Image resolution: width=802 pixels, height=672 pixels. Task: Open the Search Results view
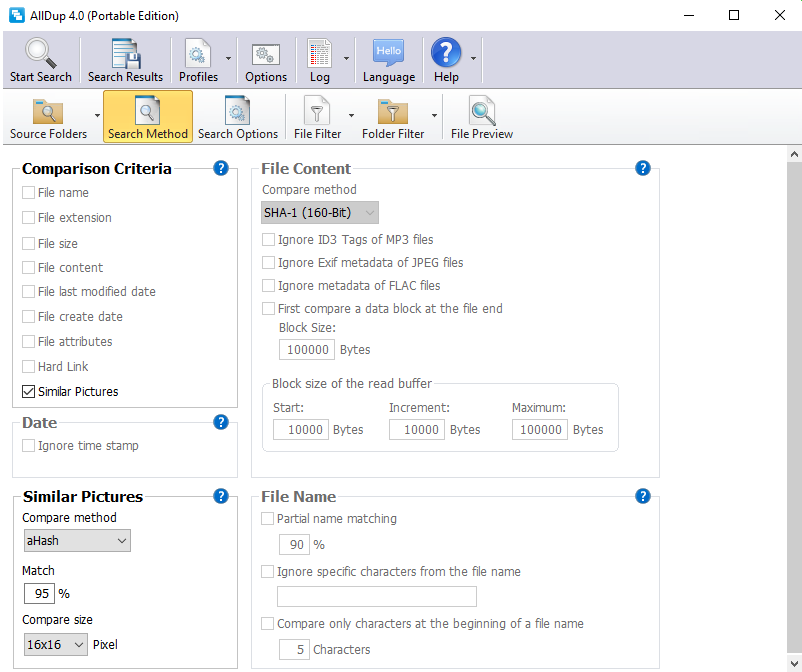coord(125,55)
